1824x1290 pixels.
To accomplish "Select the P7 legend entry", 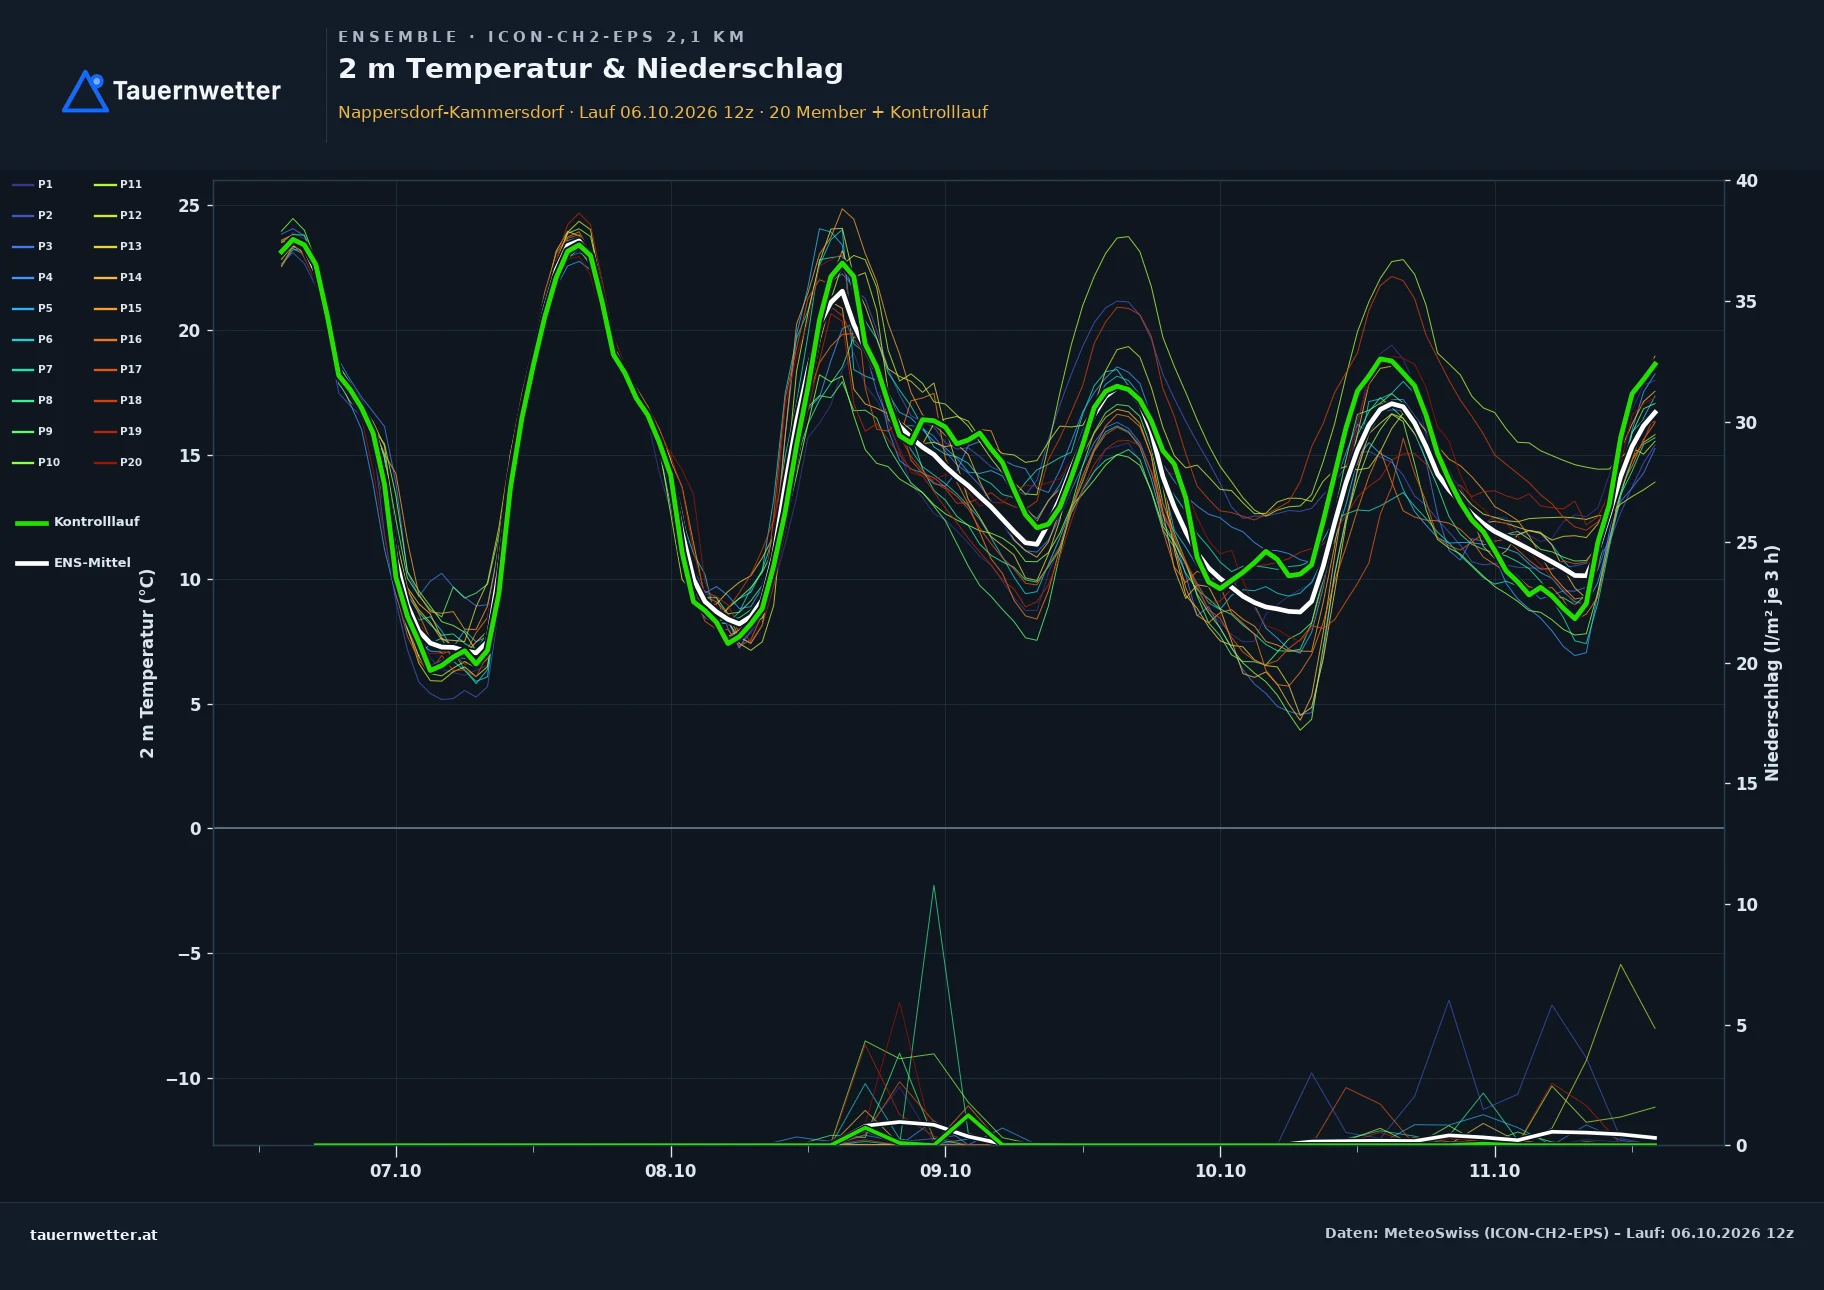I will point(32,369).
